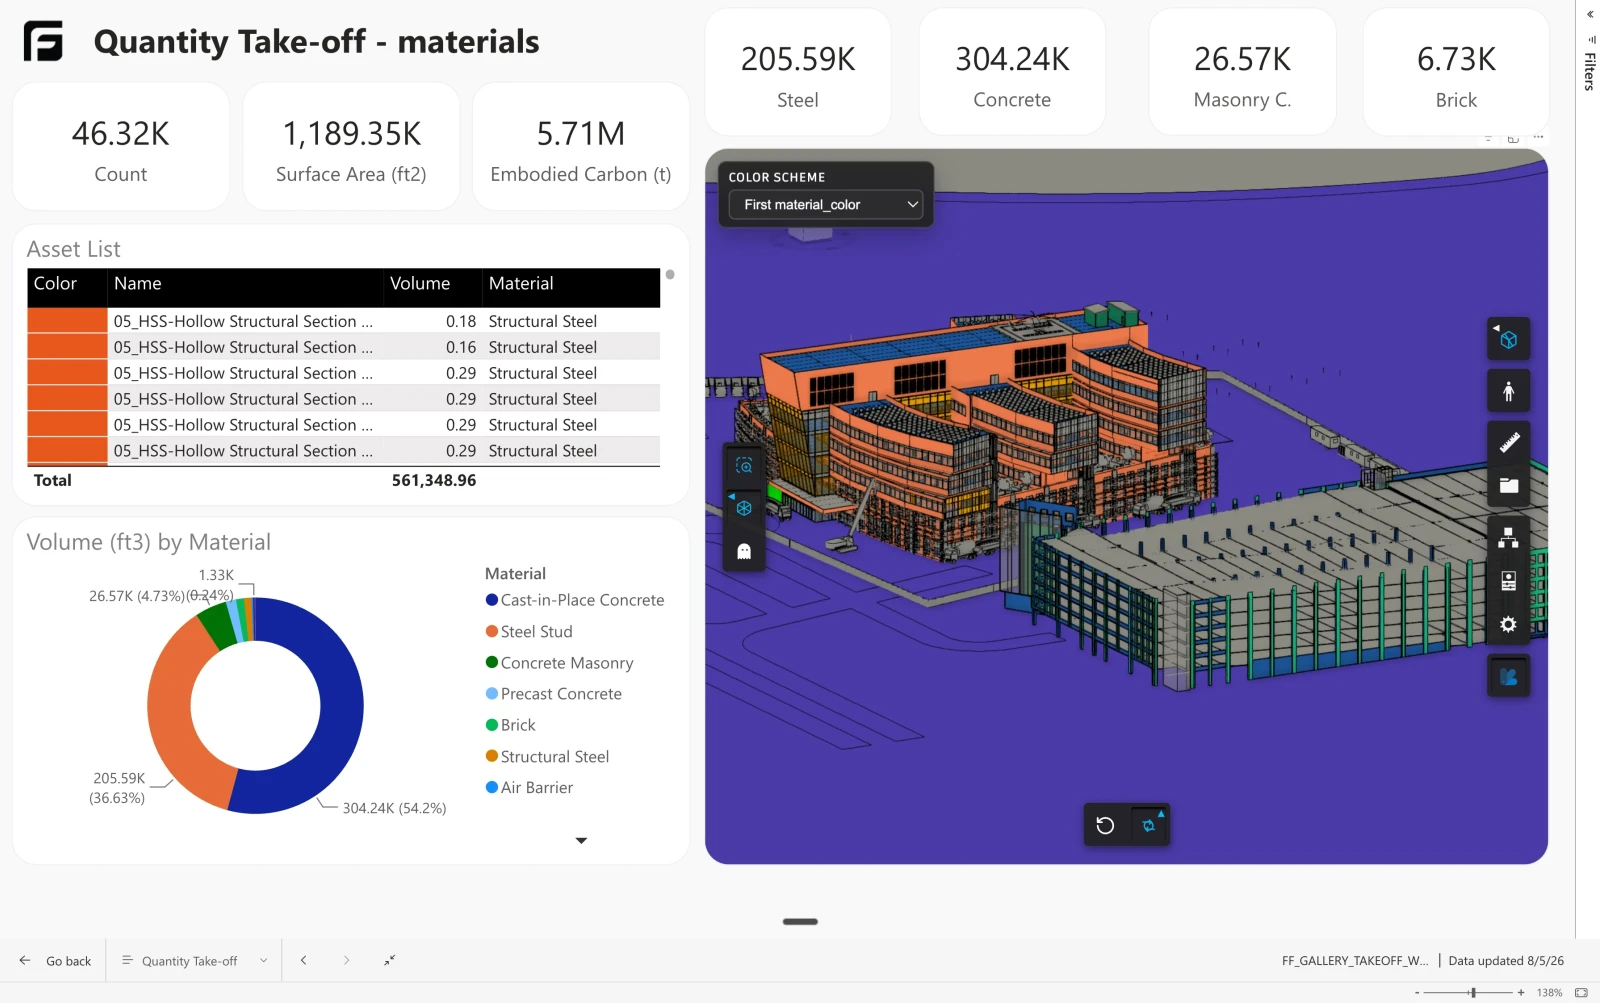
Task: Select Concrete Masonry legend item
Action: pyautogui.click(x=560, y=663)
